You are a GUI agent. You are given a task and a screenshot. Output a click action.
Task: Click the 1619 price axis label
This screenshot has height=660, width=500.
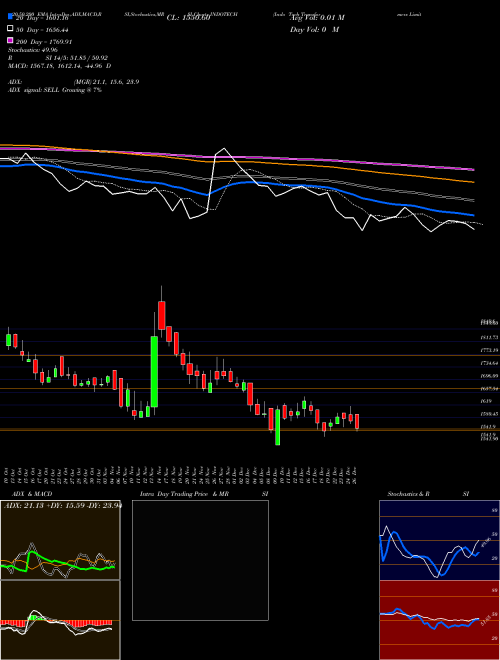coord(486,402)
